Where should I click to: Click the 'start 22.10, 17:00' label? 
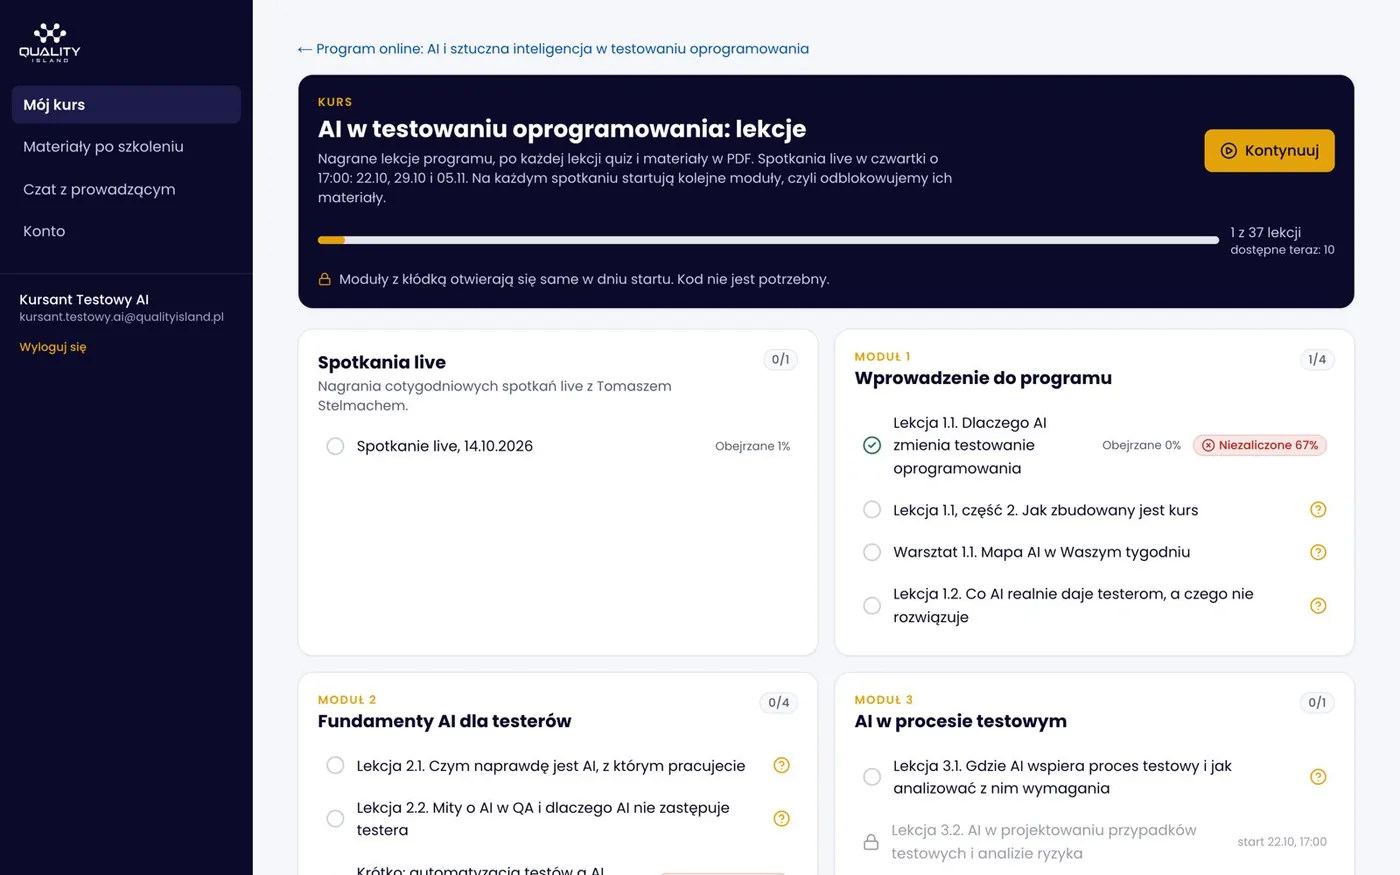[1282, 842]
